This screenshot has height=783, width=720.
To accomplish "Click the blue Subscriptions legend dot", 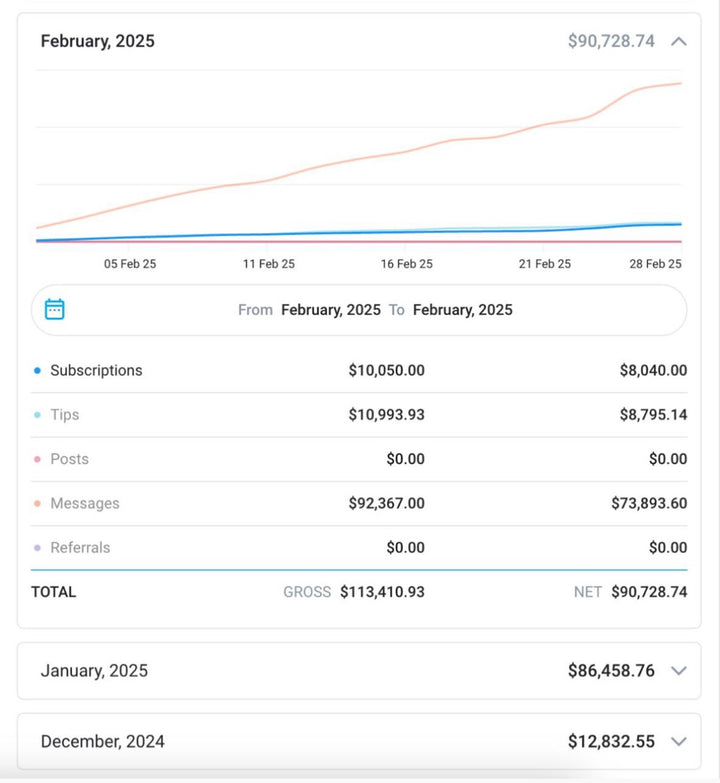I will click(37, 370).
